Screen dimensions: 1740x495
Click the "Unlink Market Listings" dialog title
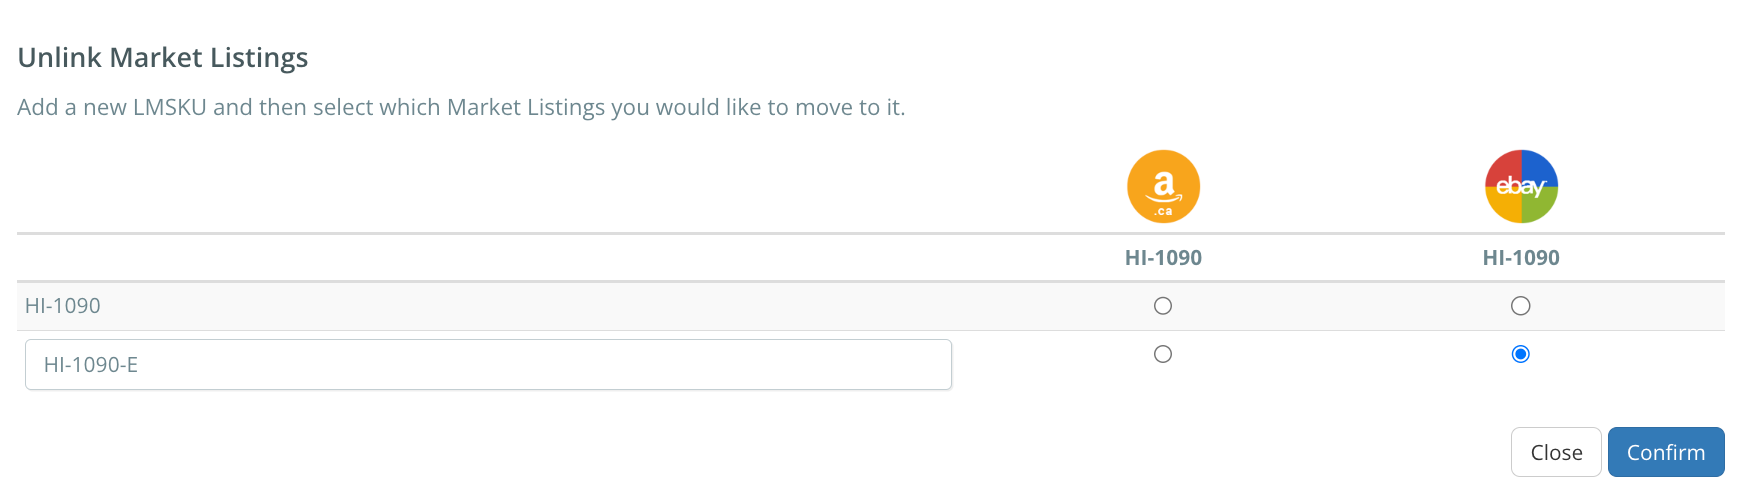[163, 58]
